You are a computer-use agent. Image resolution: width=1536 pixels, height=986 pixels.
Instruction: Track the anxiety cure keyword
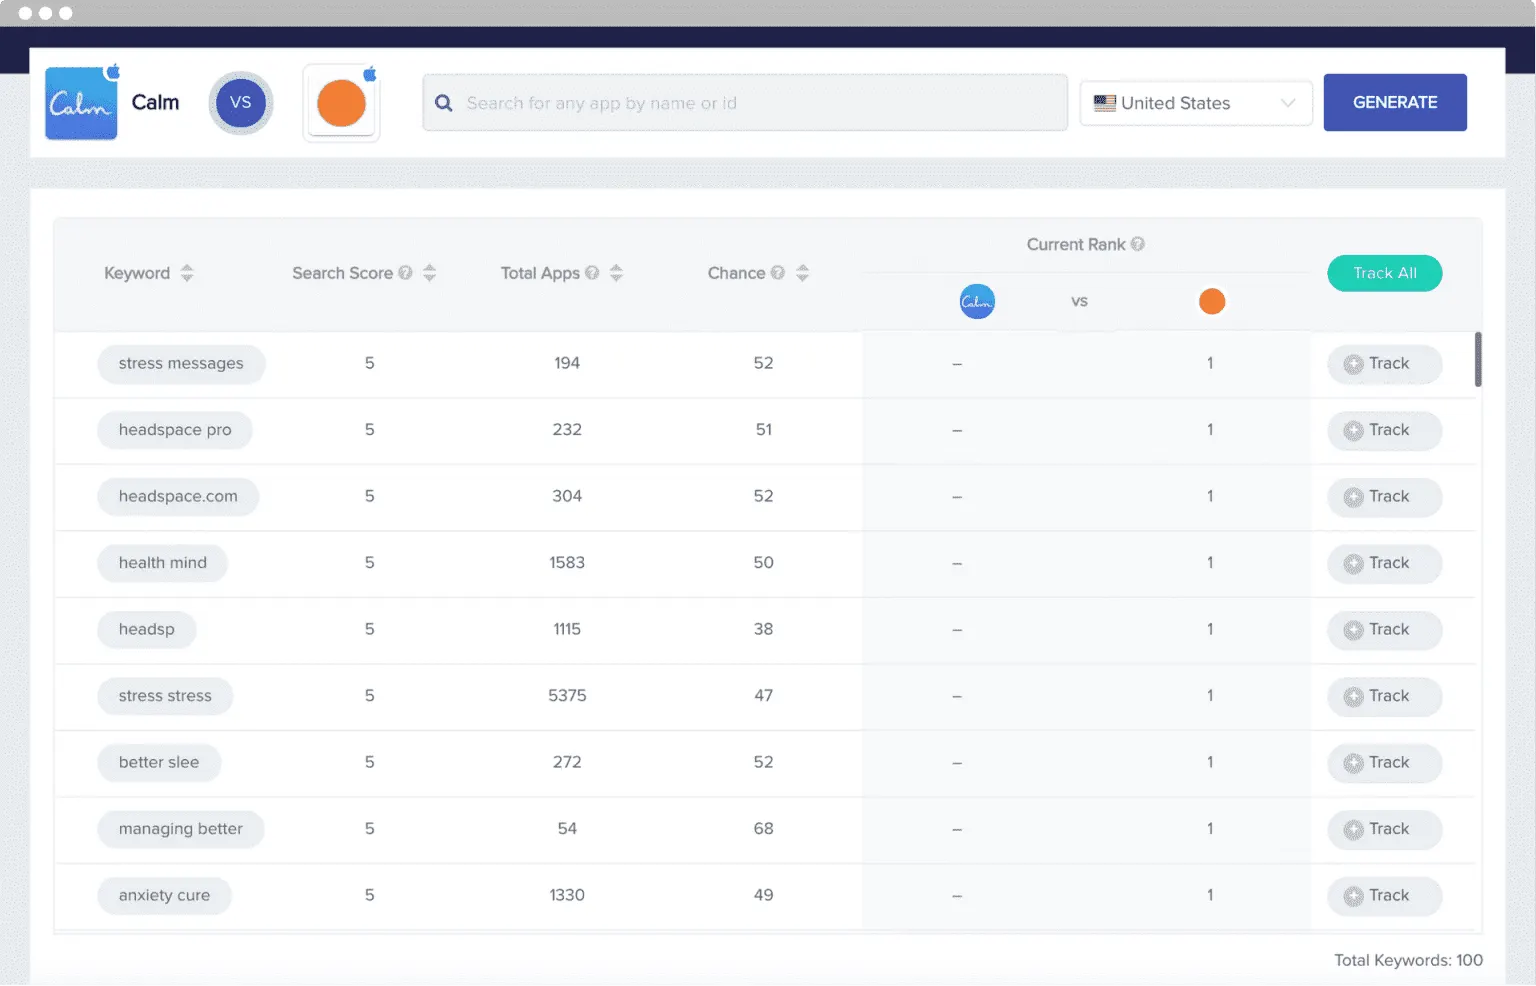tap(1385, 896)
